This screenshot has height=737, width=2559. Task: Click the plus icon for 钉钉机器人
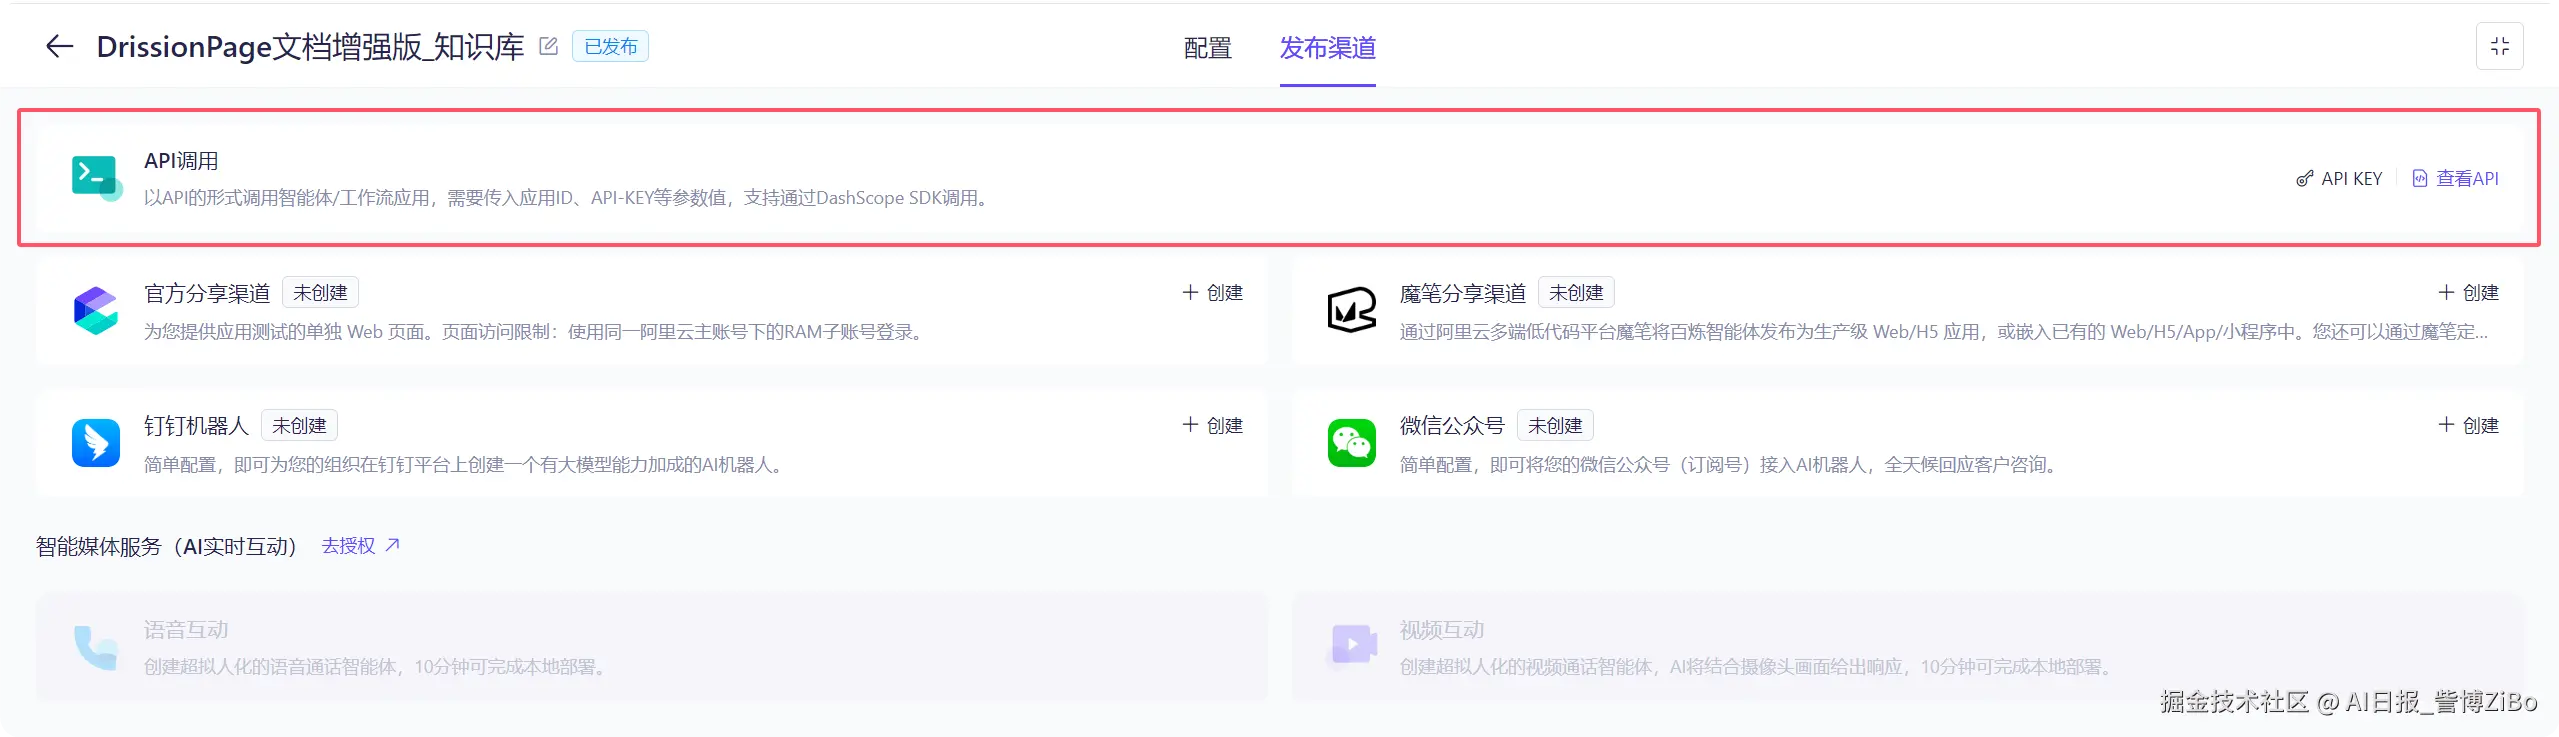point(1190,425)
